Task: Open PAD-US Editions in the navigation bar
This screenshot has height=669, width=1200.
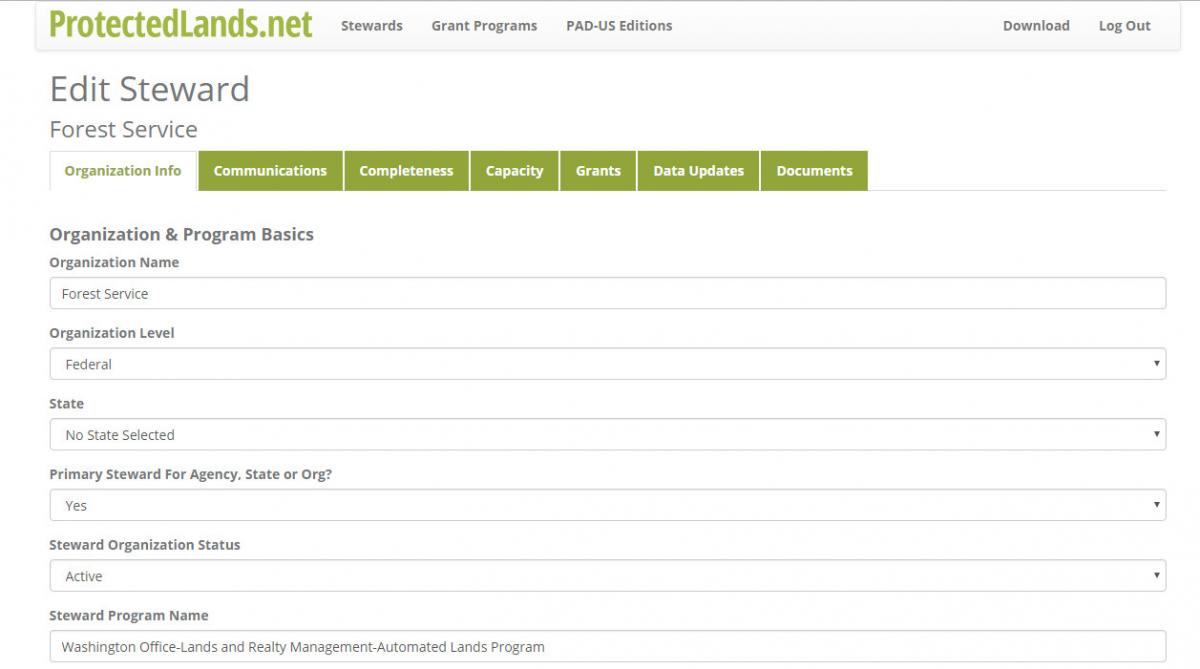Action: (x=619, y=26)
